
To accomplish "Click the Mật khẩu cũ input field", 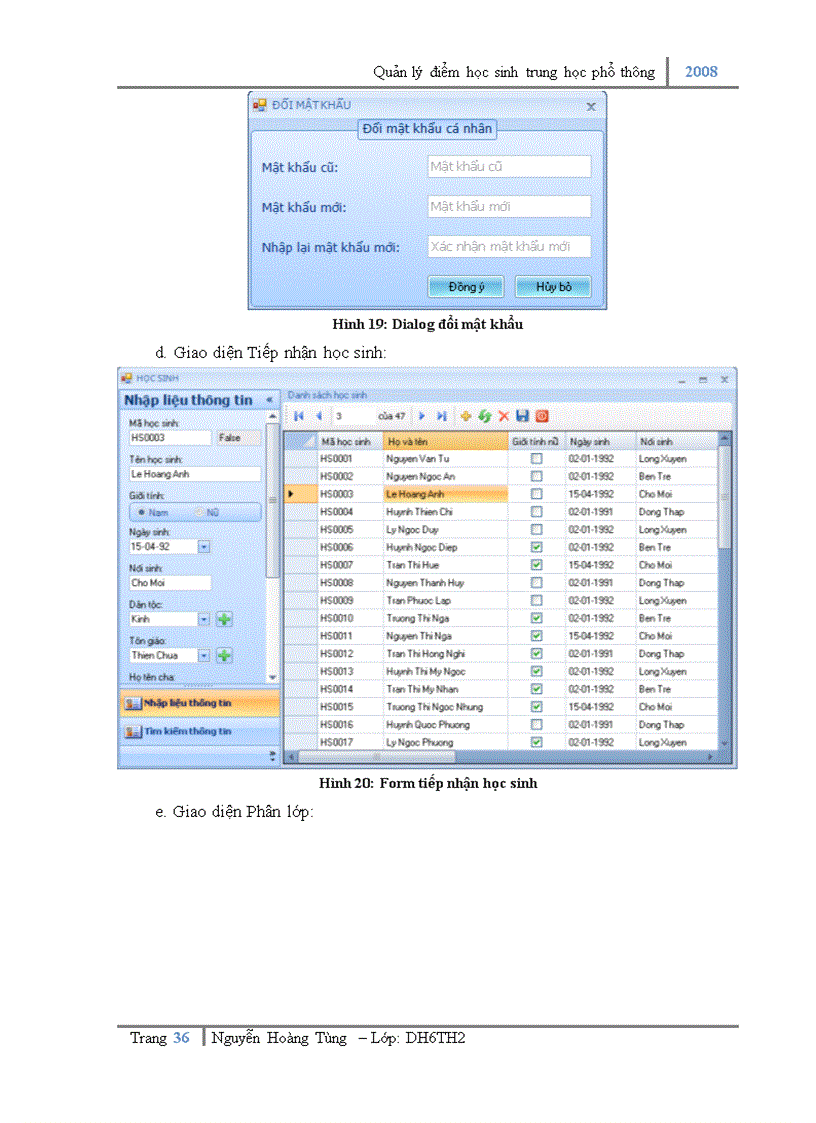I will point(508,167).
